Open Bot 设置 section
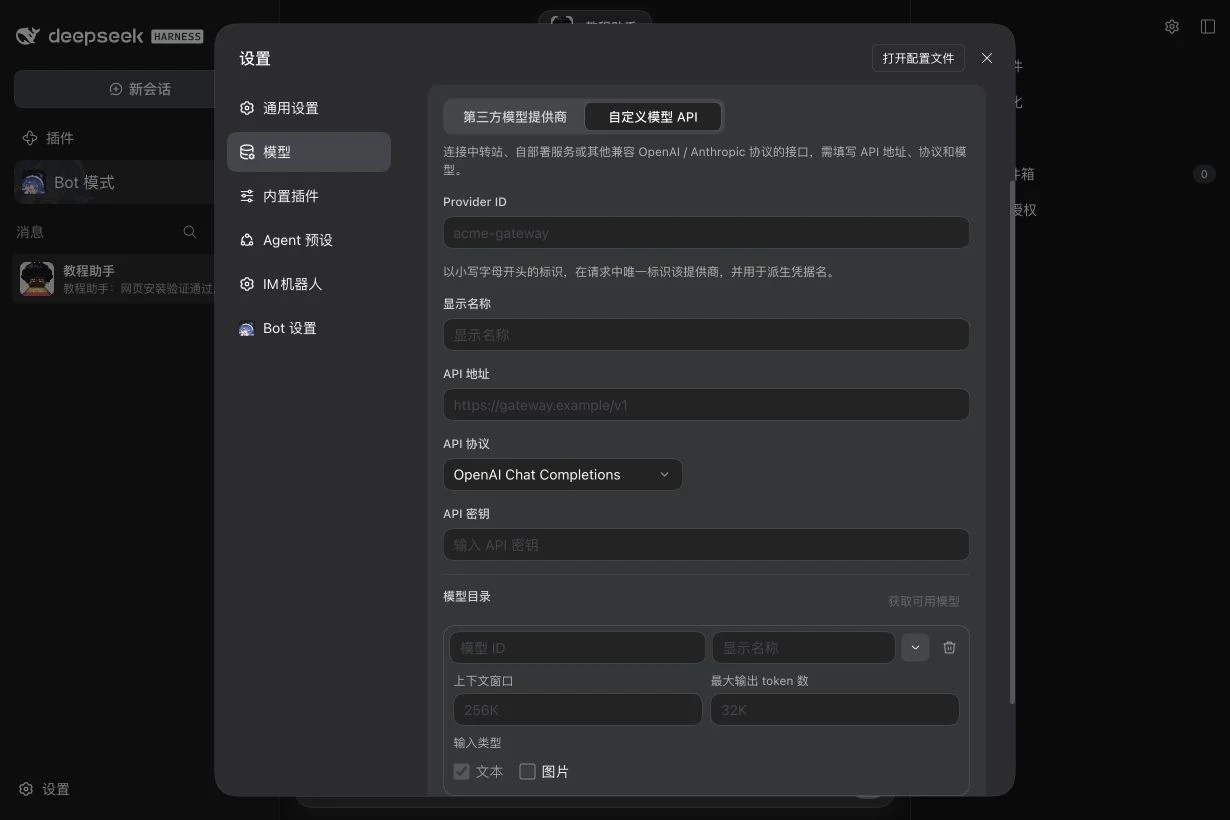Screen dimensions: 1230x820 click(309, 328)
